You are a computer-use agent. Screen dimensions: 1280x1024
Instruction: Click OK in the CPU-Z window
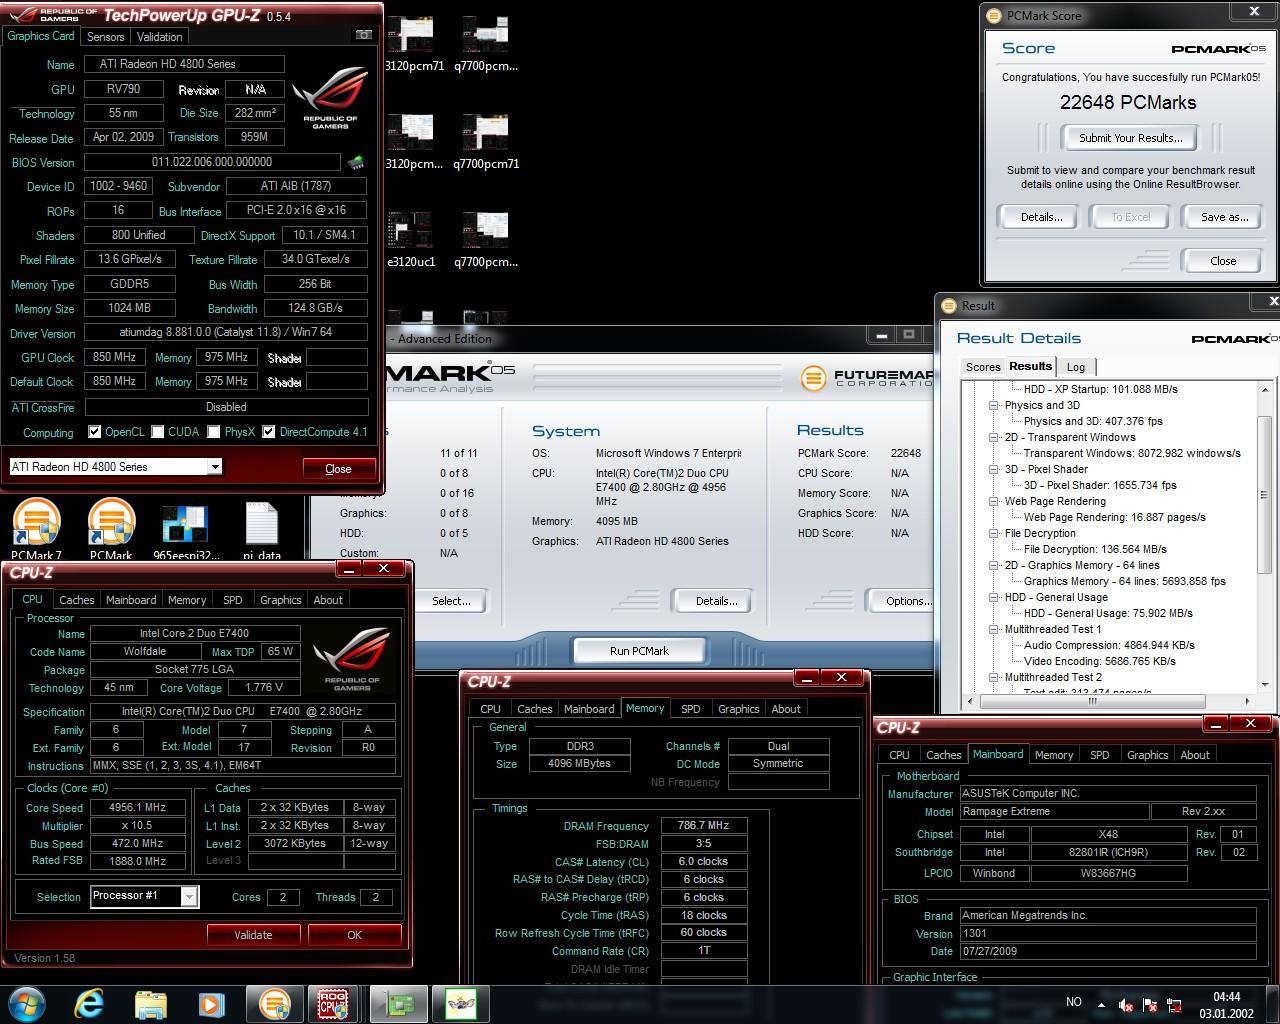[x=354, y=935]
